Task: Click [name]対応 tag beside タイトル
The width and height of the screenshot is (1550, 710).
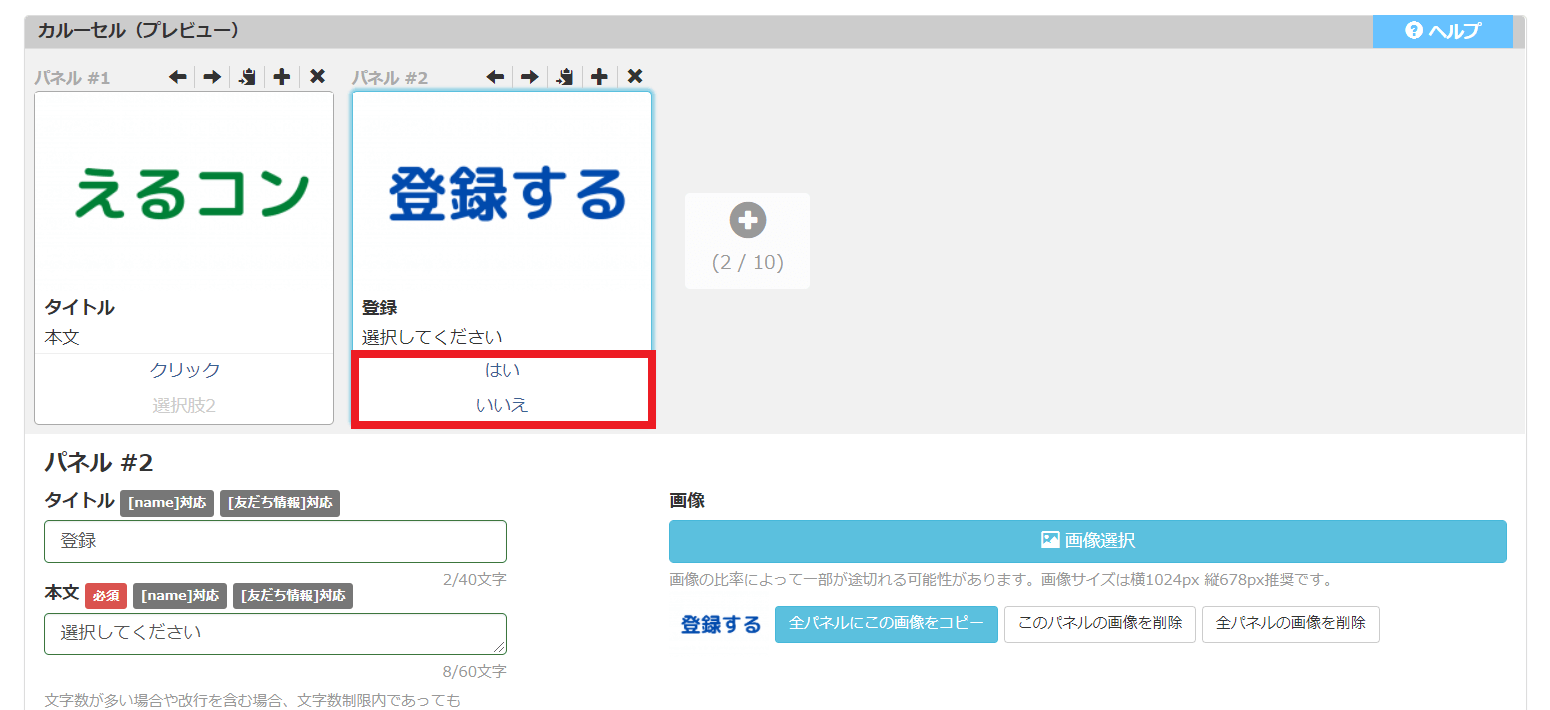Action: pos(167,503)
